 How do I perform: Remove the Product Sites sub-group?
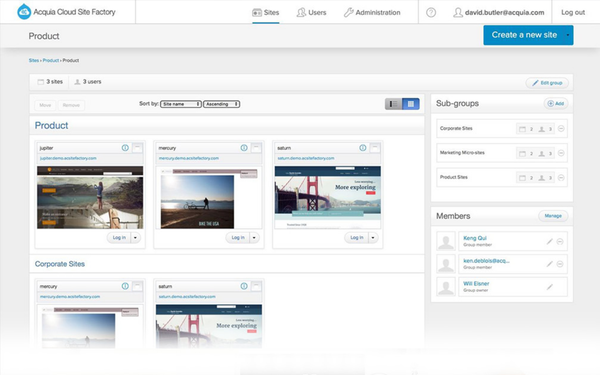(561, 178)
